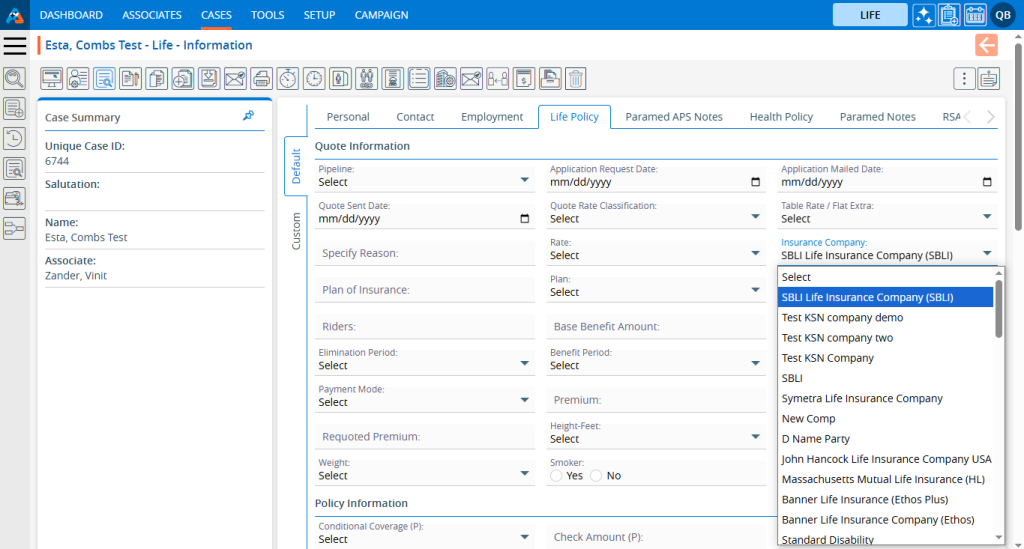Open the Payment Mode dropdown
The width and height of the screenshot is (1024, 549).
coord(424,401)
